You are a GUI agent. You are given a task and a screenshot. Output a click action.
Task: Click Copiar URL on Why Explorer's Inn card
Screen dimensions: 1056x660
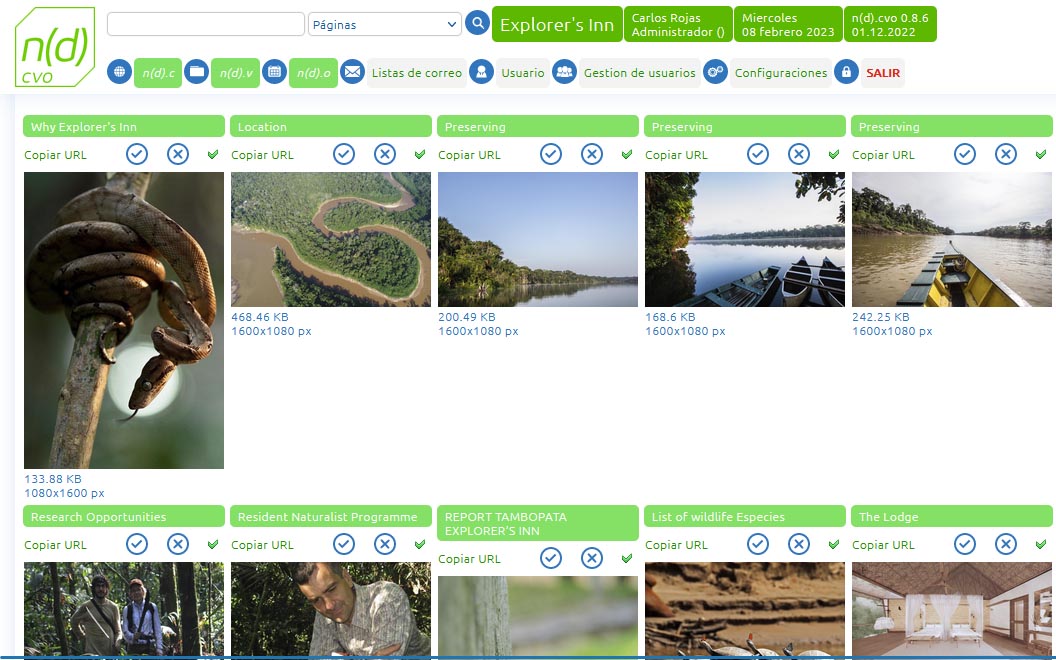[x=55, y=155]
